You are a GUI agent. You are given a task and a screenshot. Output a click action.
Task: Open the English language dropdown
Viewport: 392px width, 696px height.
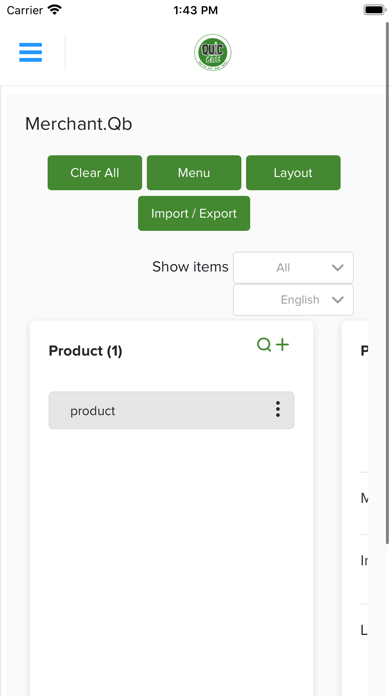point(293,300)
